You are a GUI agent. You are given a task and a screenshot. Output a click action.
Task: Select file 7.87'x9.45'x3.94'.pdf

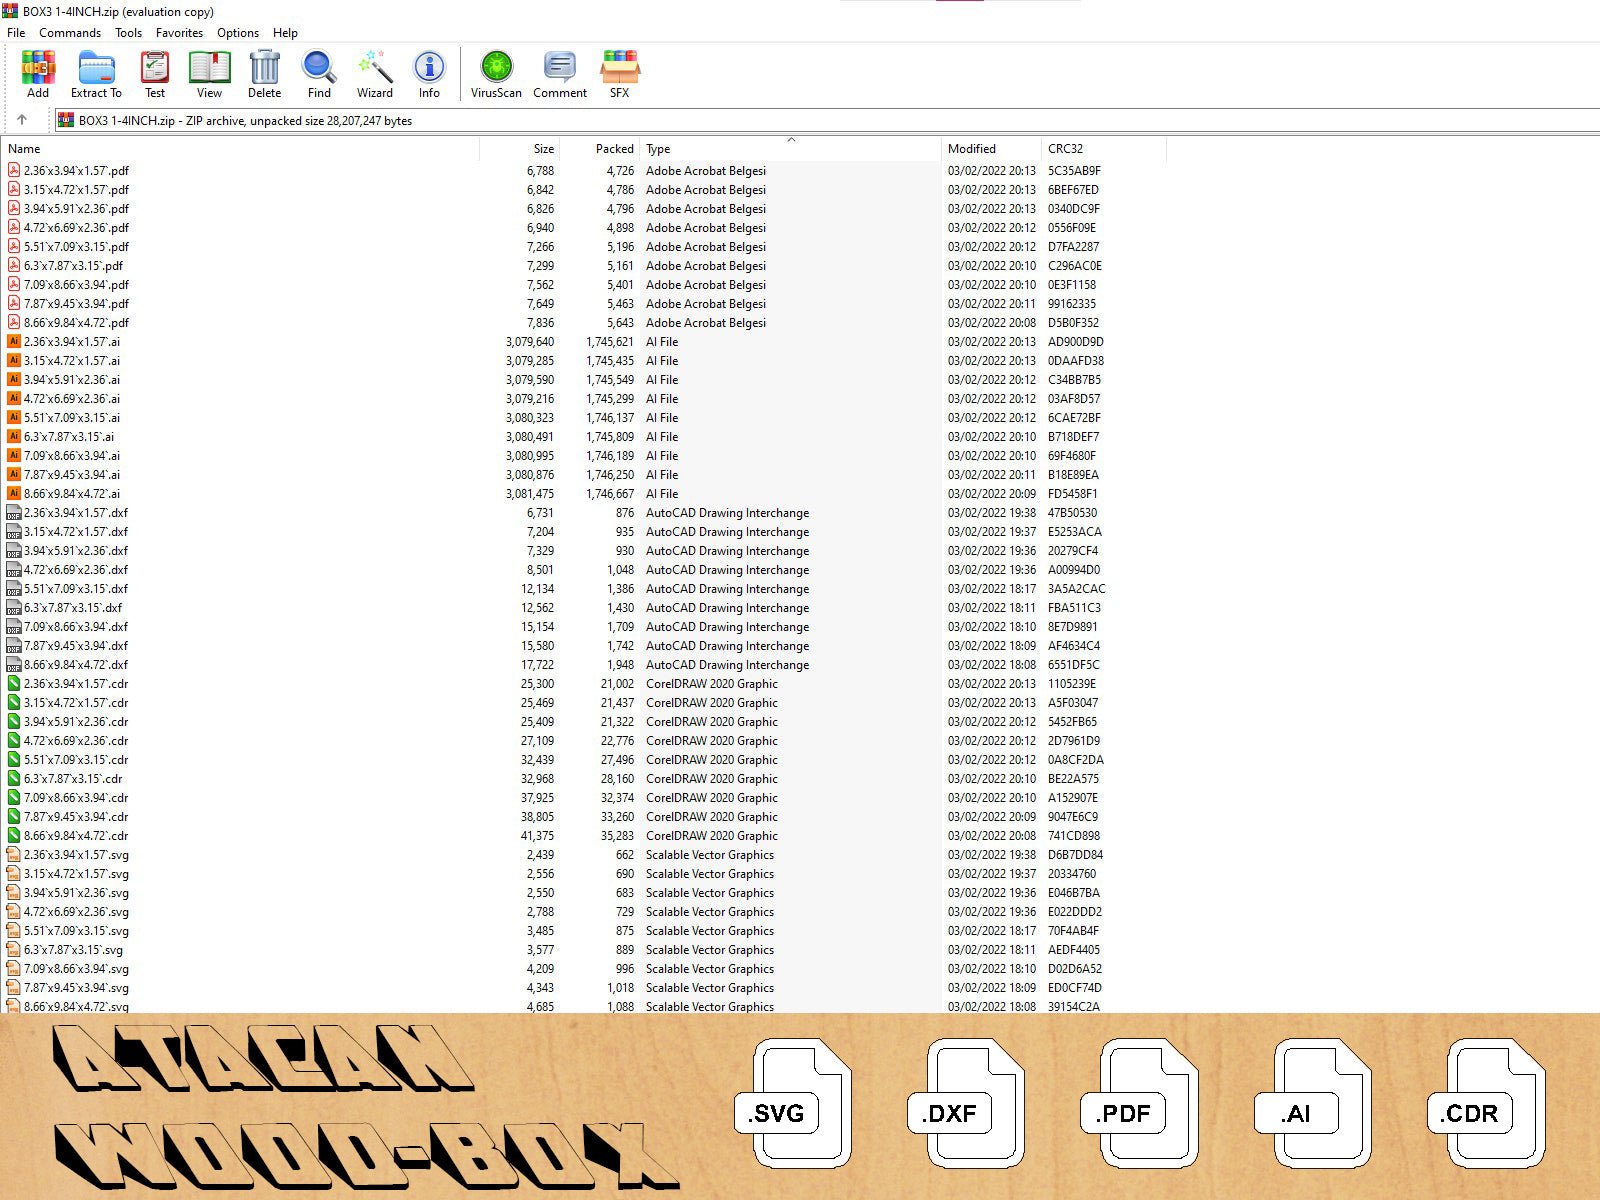76,303
